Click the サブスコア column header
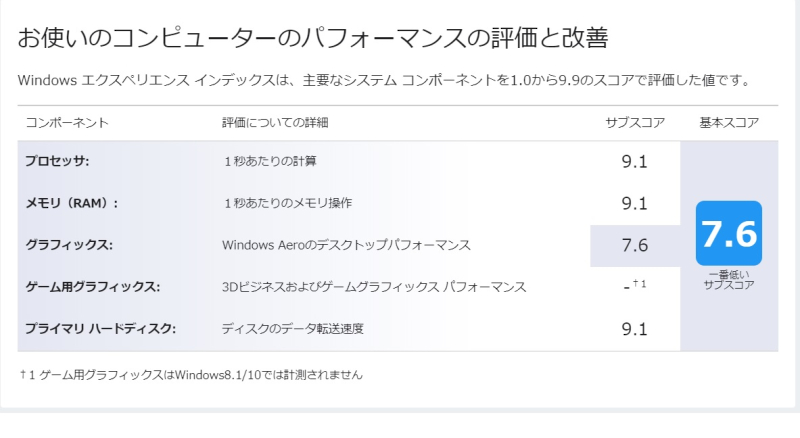Image resolution: width=800 pixels, height=438 pixels. click(x=635, y=123)
